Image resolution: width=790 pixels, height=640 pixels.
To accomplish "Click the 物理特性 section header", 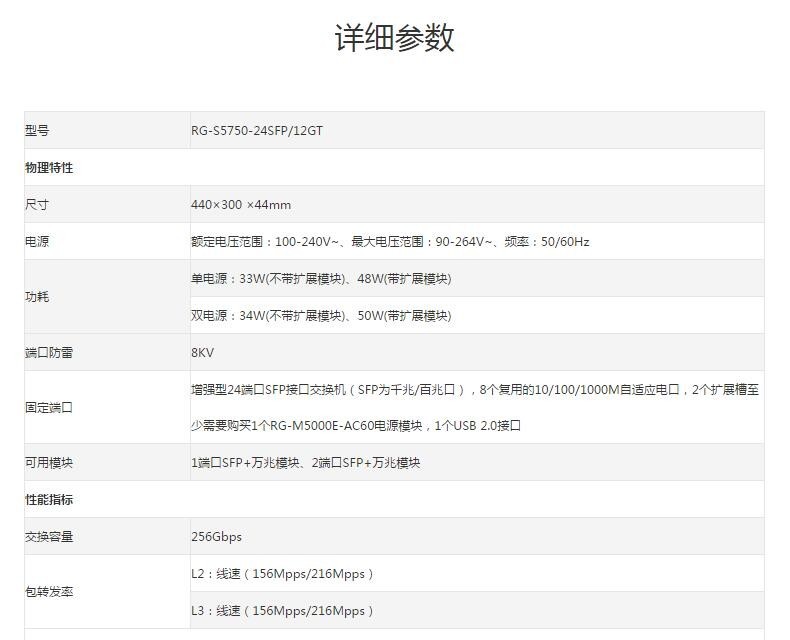I will [49, 168].
